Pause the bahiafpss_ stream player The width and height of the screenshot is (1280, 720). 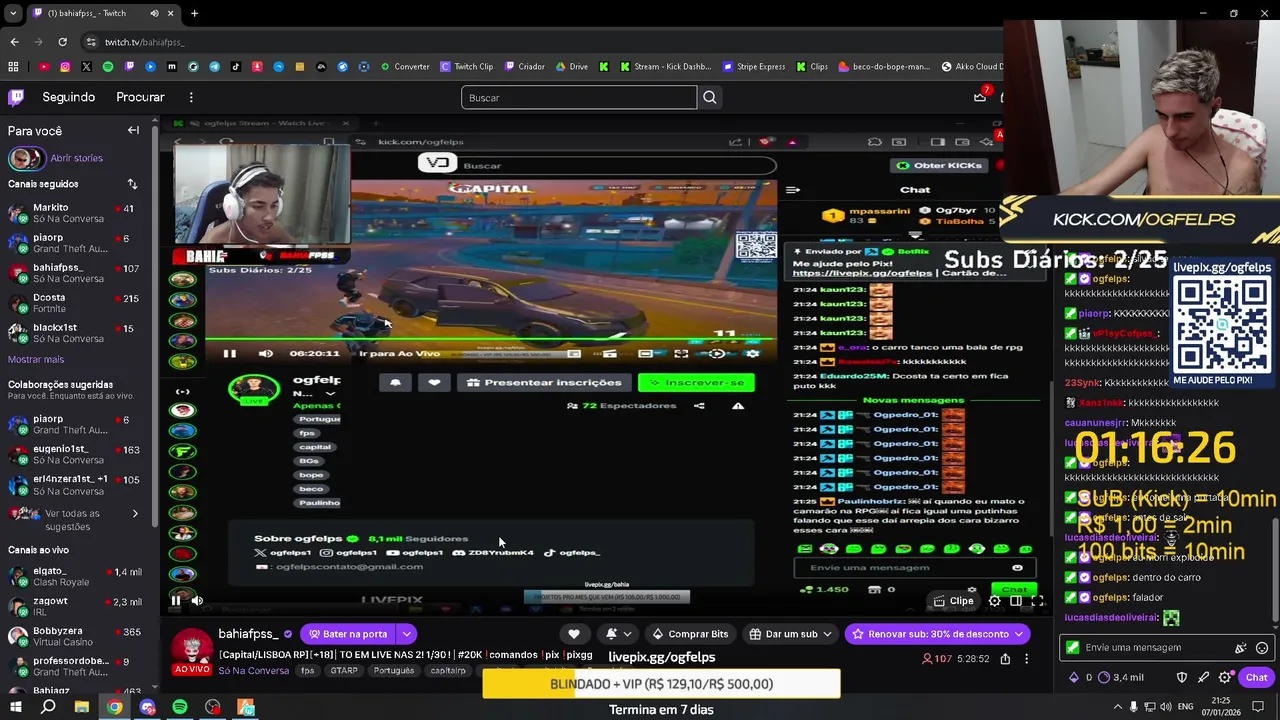176,600
